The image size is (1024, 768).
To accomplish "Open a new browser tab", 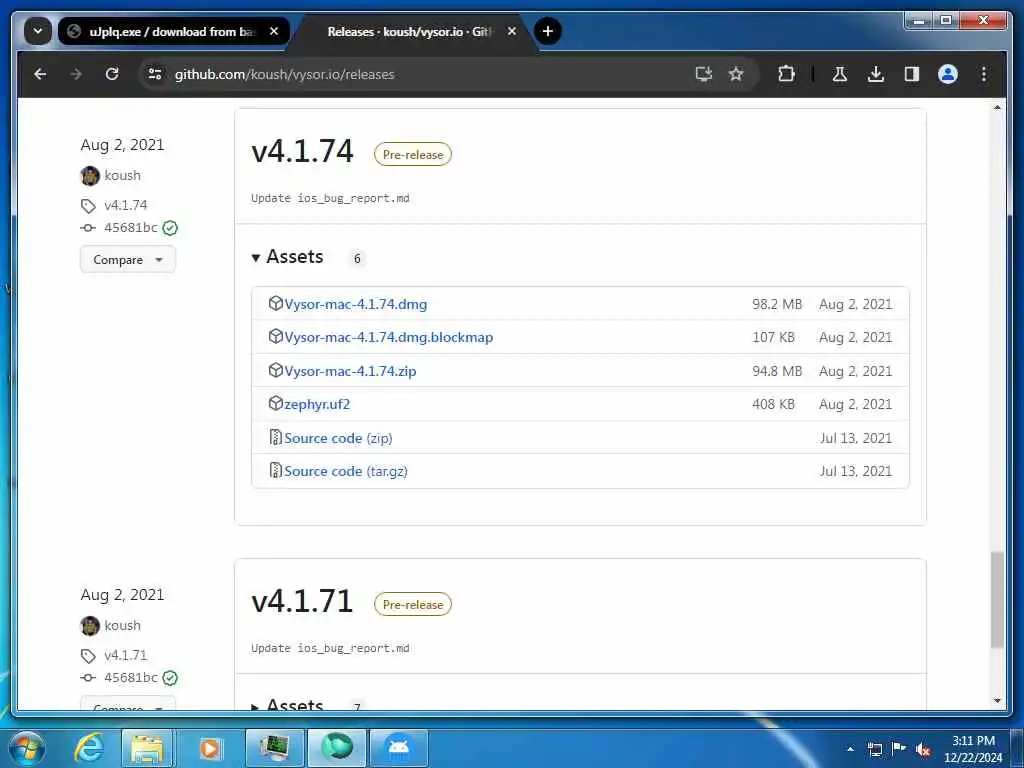I will (x=548, y=31).
